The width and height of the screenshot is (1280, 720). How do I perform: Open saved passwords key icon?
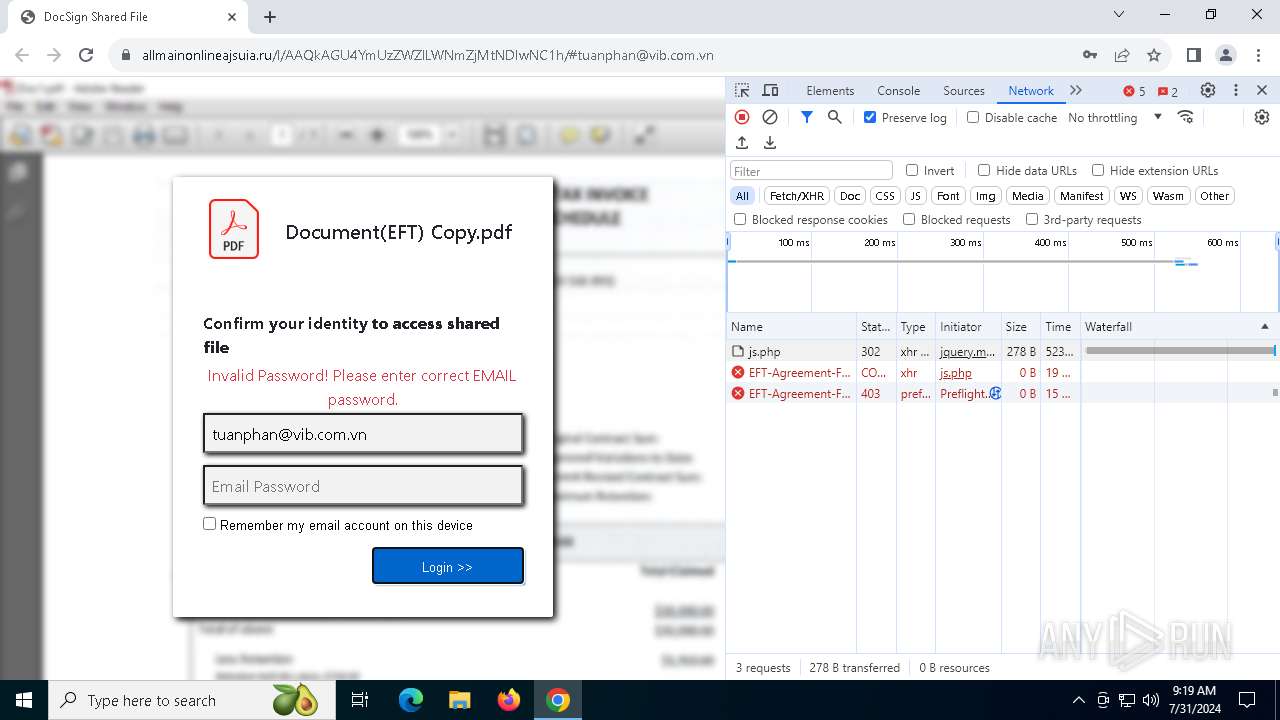[1090, 55]
